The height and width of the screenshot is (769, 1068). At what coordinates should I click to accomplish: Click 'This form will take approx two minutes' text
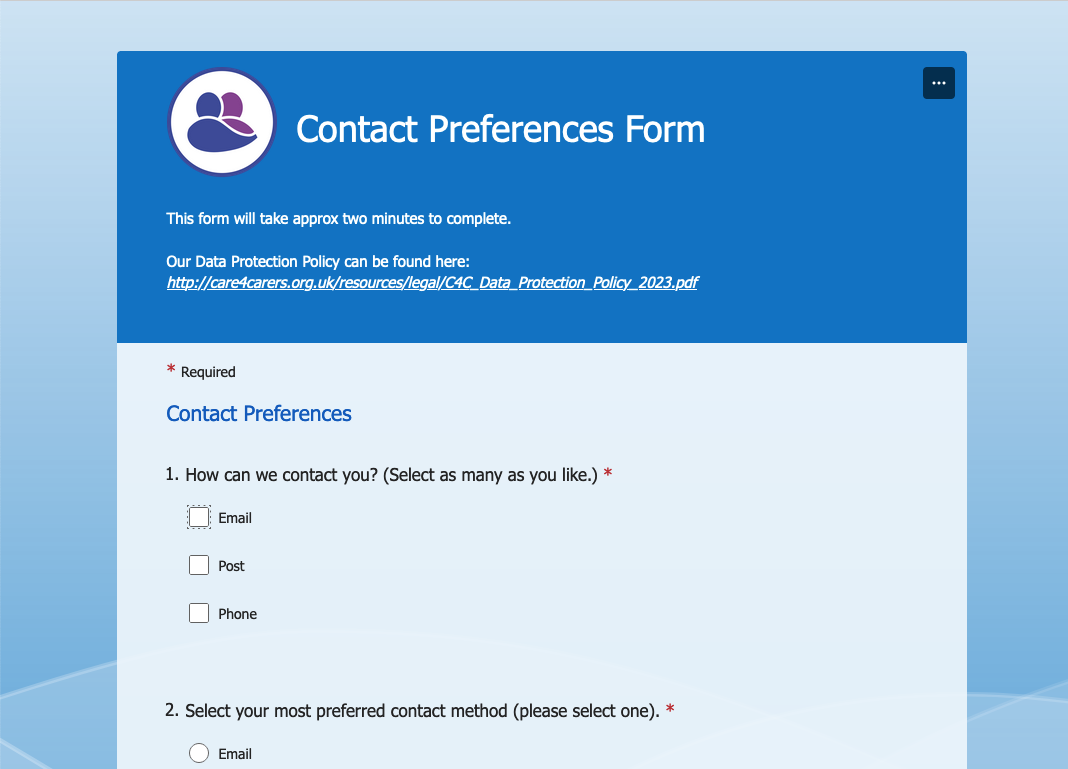[x=339, y=219]
